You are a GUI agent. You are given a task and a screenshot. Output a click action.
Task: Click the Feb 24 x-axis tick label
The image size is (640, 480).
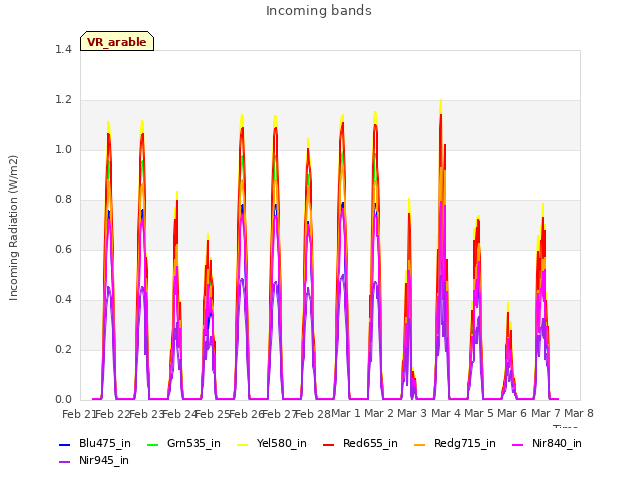(179, 414)
